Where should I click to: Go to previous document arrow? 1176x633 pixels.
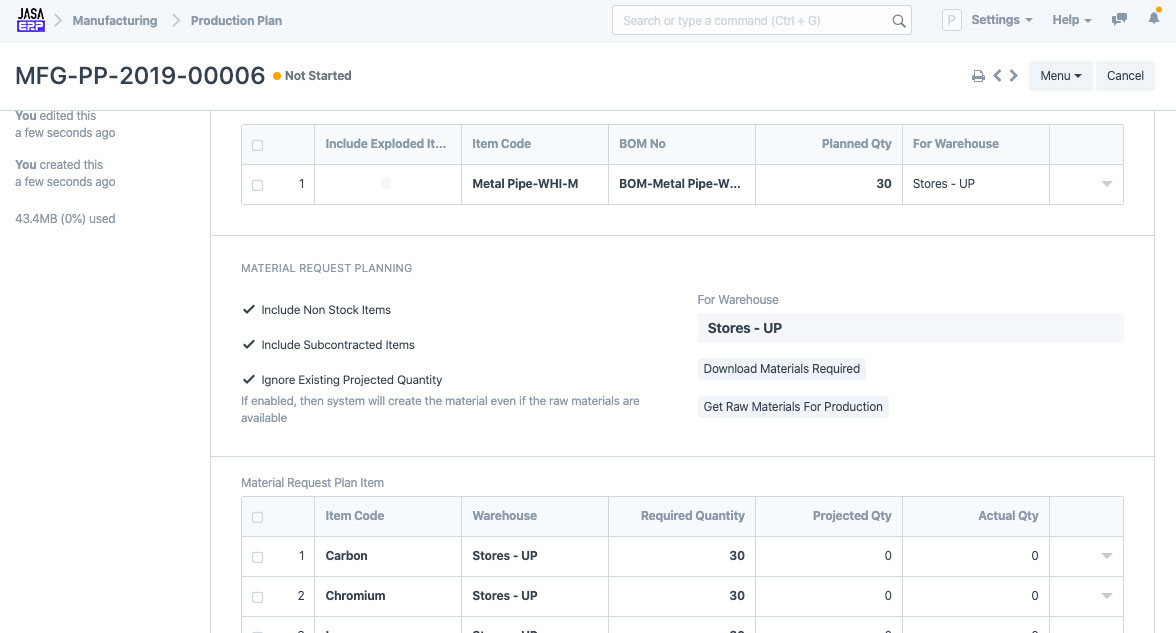(x=997, y=76)
